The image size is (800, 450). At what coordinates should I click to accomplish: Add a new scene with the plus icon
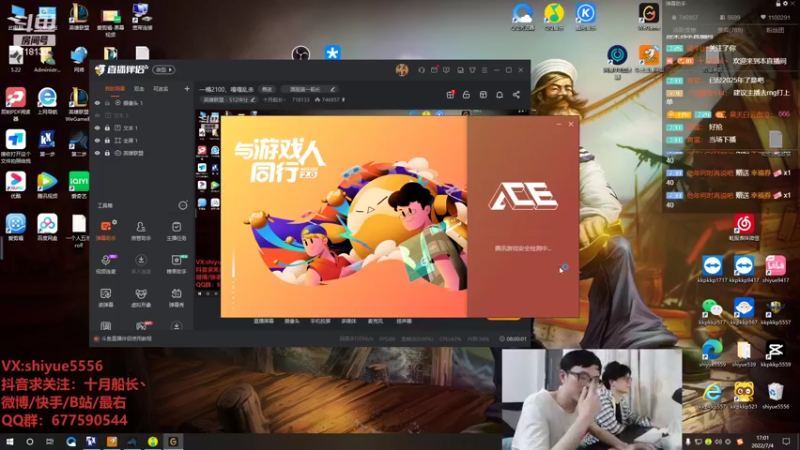coord(187,89)
